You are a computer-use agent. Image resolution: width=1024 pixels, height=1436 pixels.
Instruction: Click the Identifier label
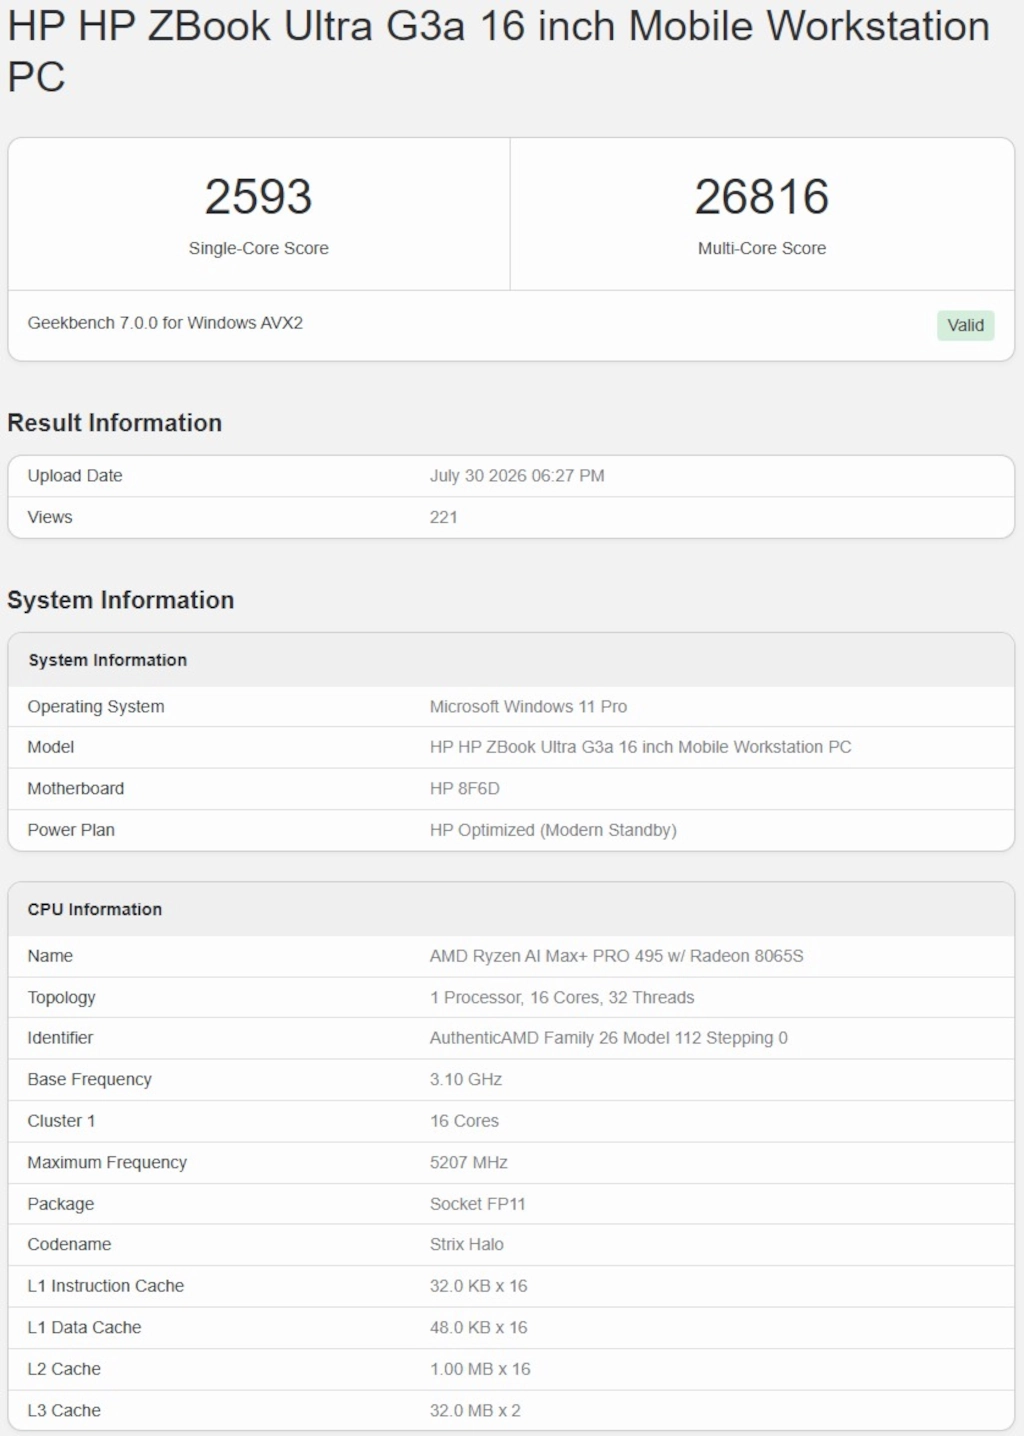(60, 1038)
